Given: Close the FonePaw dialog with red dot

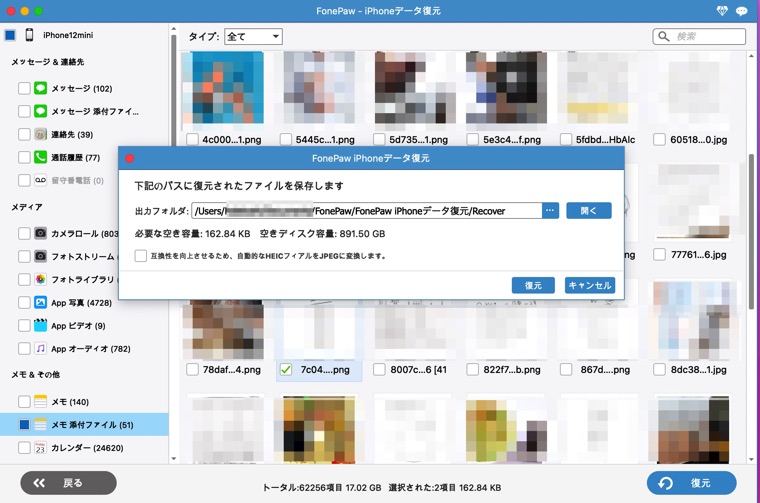Looking at the screenshot, I should coord(129,158).
